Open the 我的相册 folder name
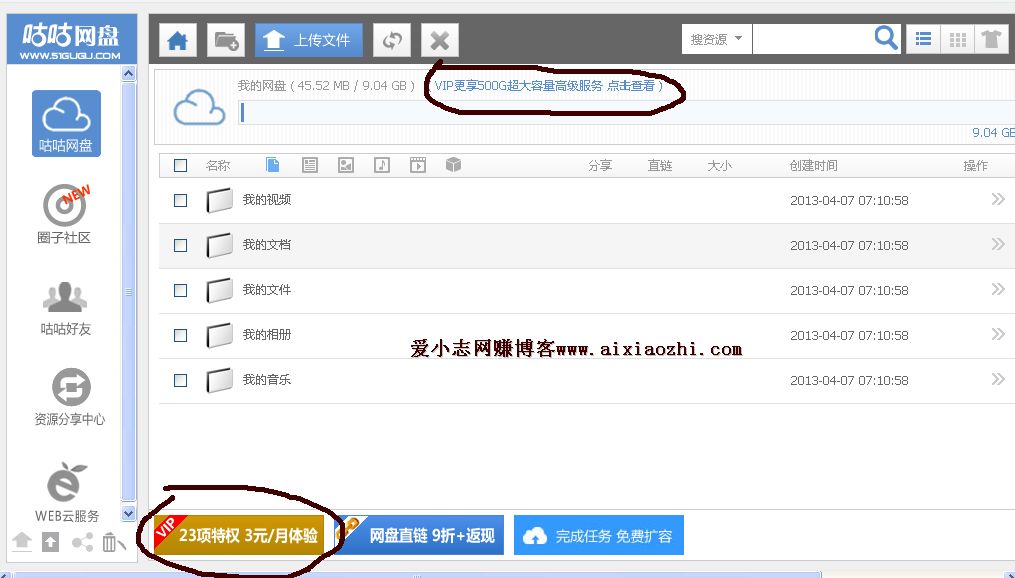 [267, 335]
